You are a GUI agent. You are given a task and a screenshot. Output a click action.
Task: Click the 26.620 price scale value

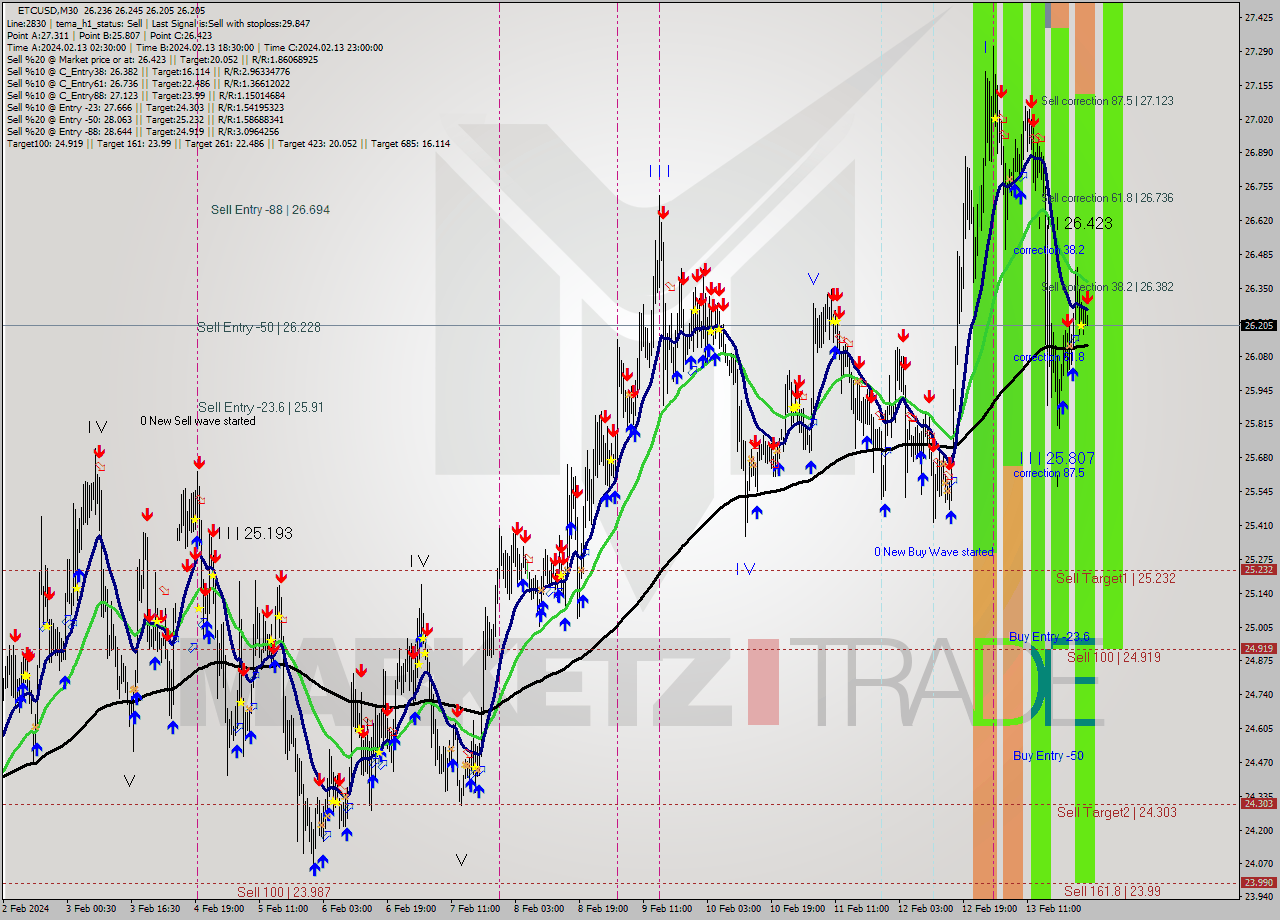(1258, 221)
